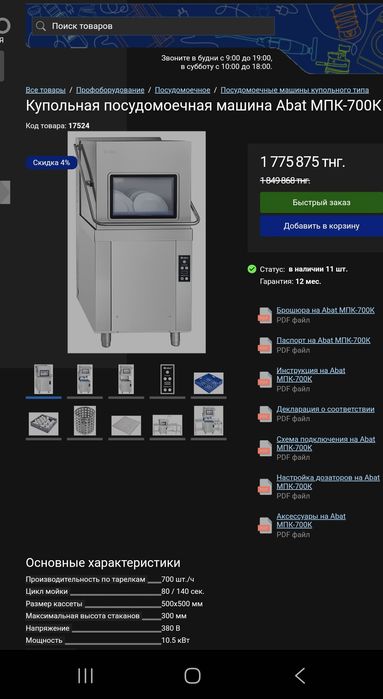Open 'Брошюра на Abat МПК-700К' PDF link
Image resolution: width=383 pixels, height=699 pixels.
pos(325,310)
